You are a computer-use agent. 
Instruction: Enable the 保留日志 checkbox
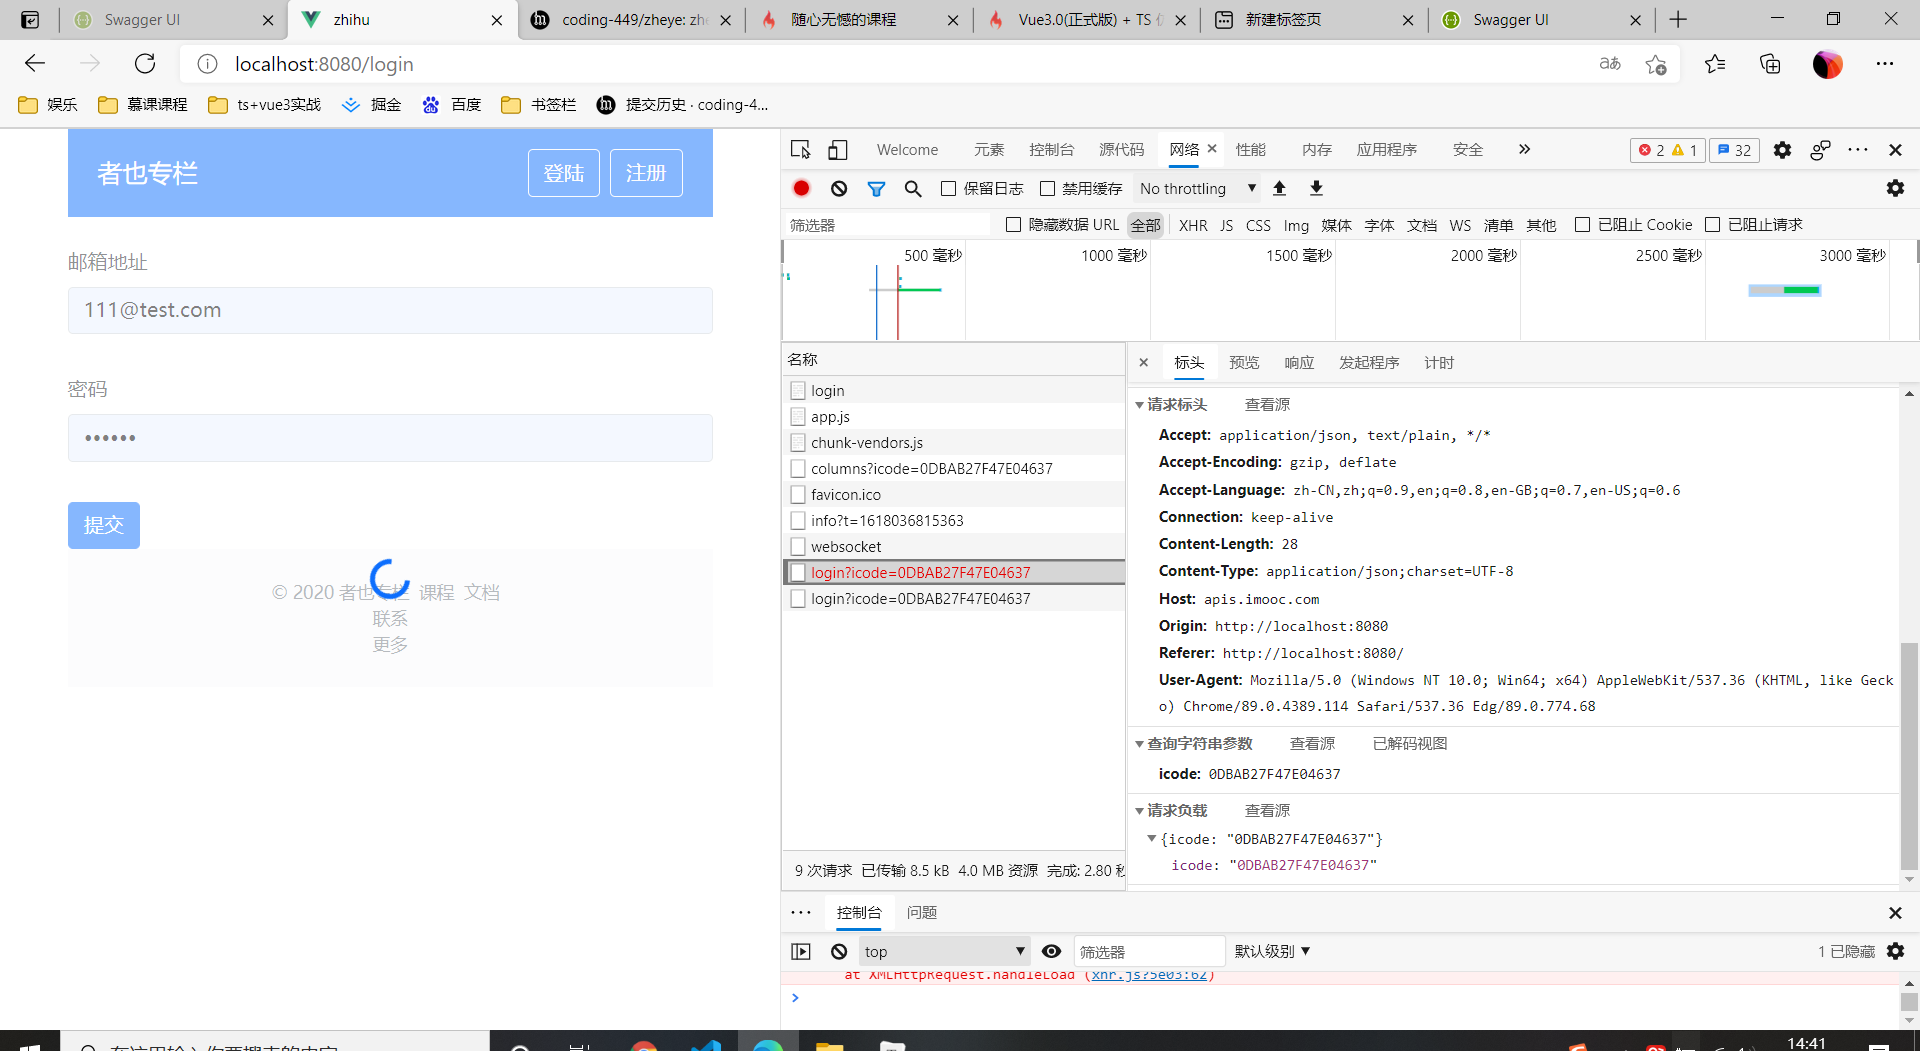click(949, 188)
